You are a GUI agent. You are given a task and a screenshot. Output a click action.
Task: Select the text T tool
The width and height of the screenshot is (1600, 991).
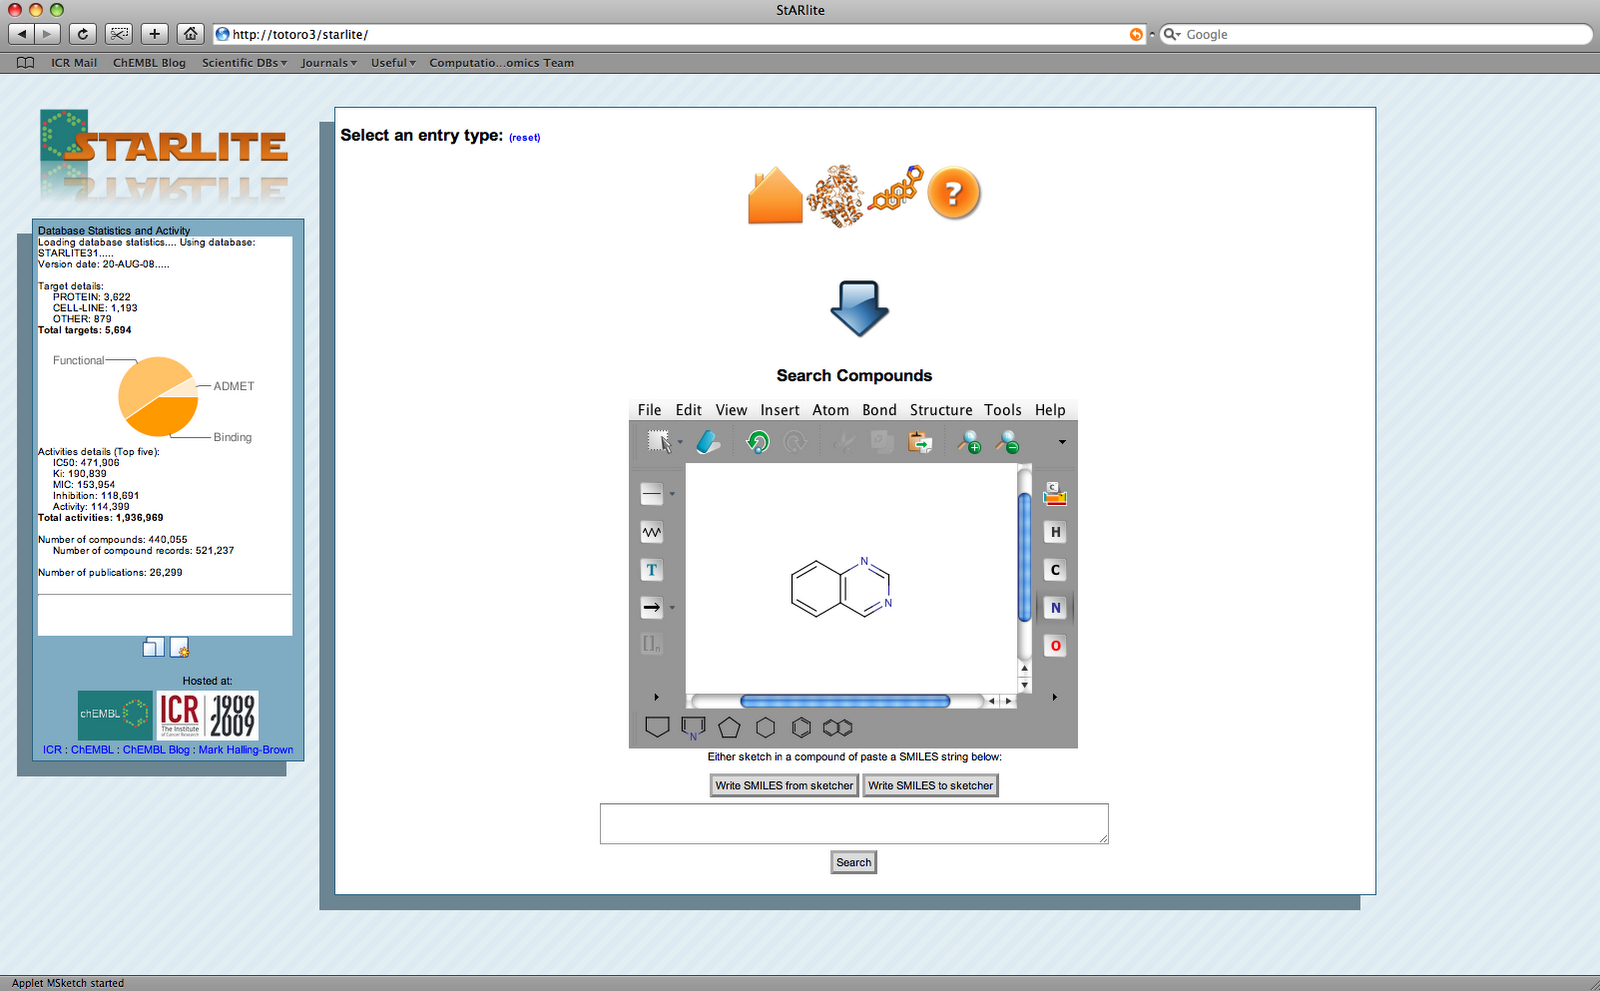[x=652, y=570]
